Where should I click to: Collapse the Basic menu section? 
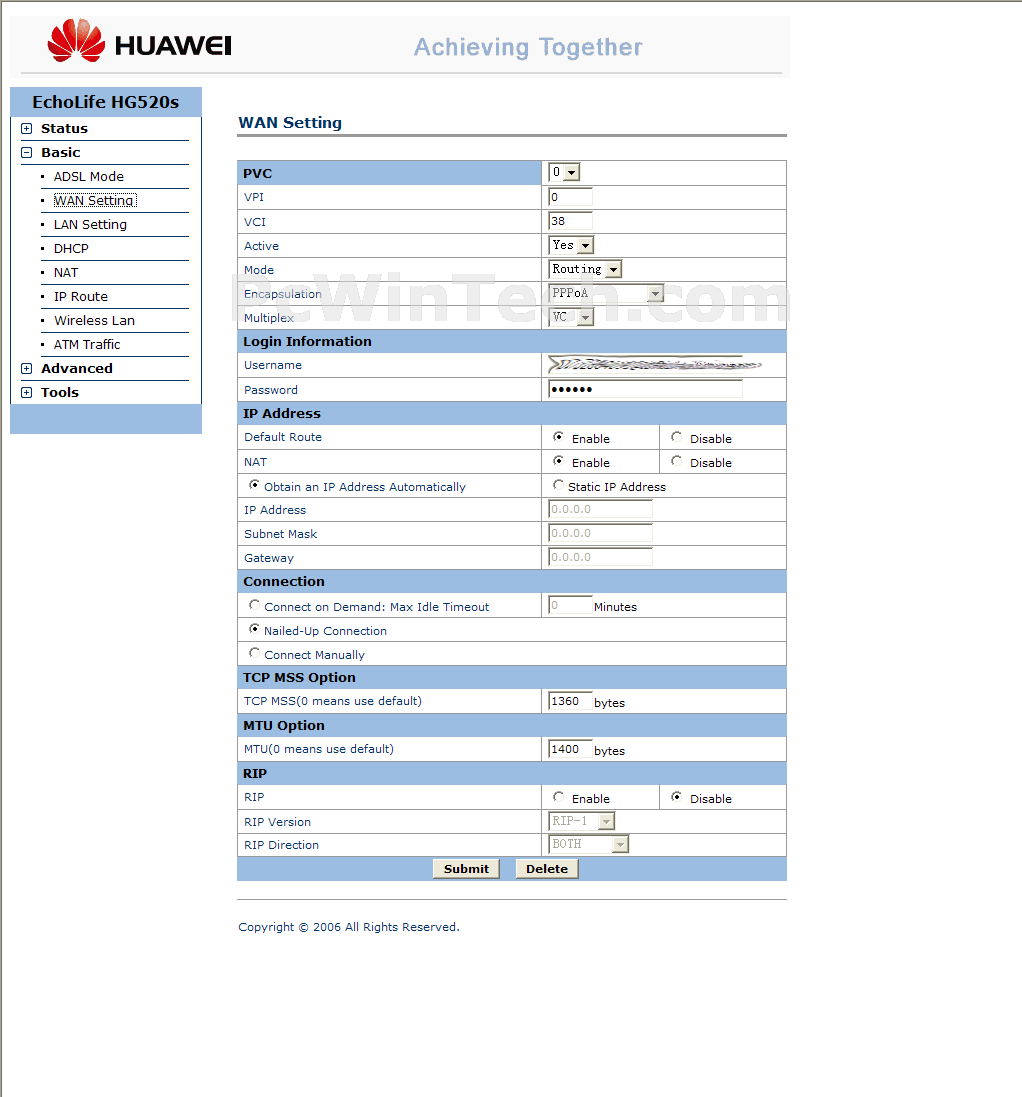(x=27, y=153)
